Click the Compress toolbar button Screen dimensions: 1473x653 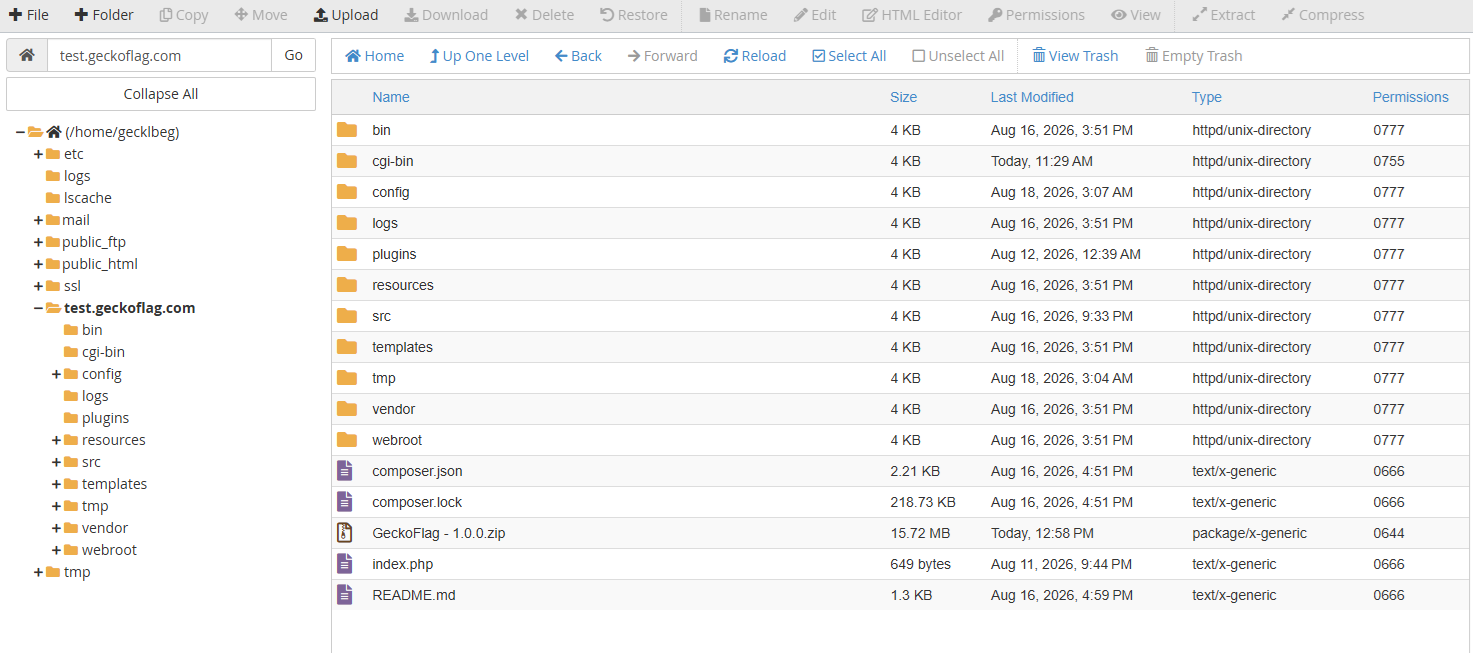click(1322, 15)
